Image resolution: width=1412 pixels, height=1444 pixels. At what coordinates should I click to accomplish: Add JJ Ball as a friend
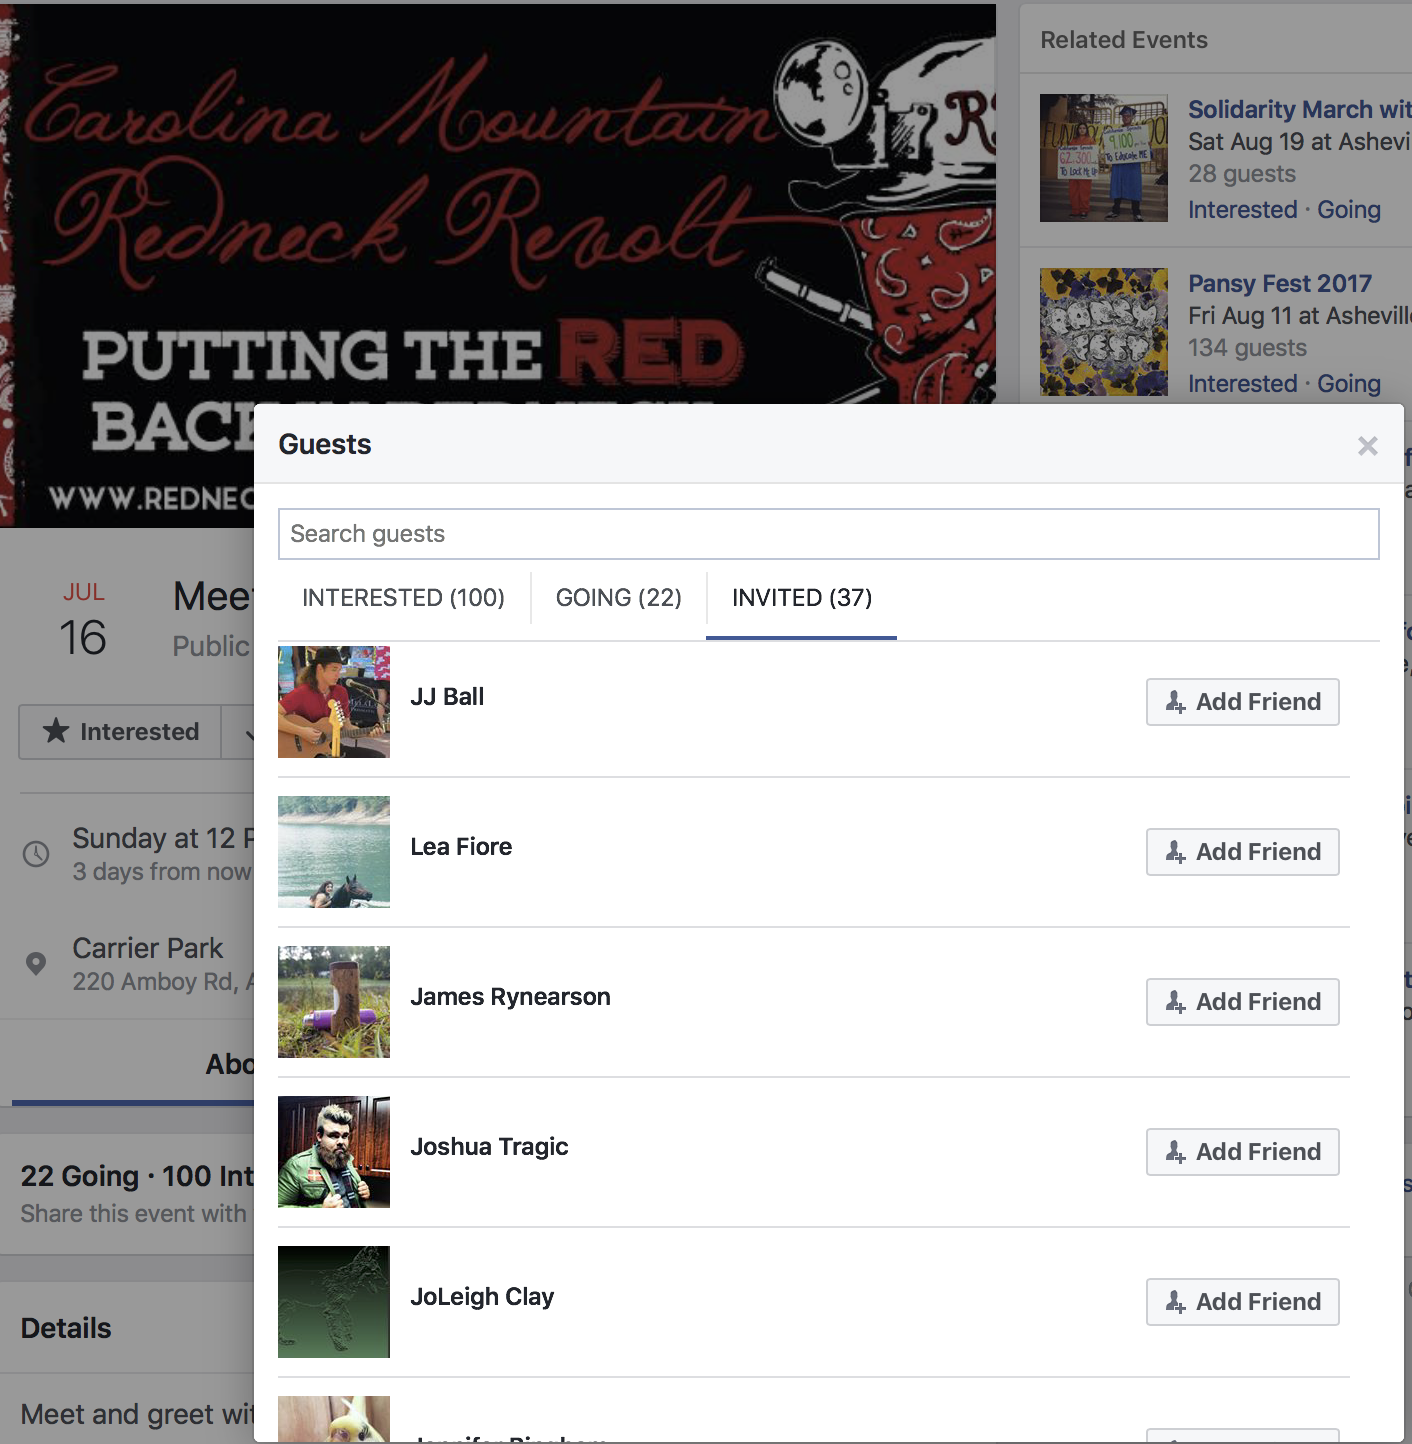pos(1242,702)
